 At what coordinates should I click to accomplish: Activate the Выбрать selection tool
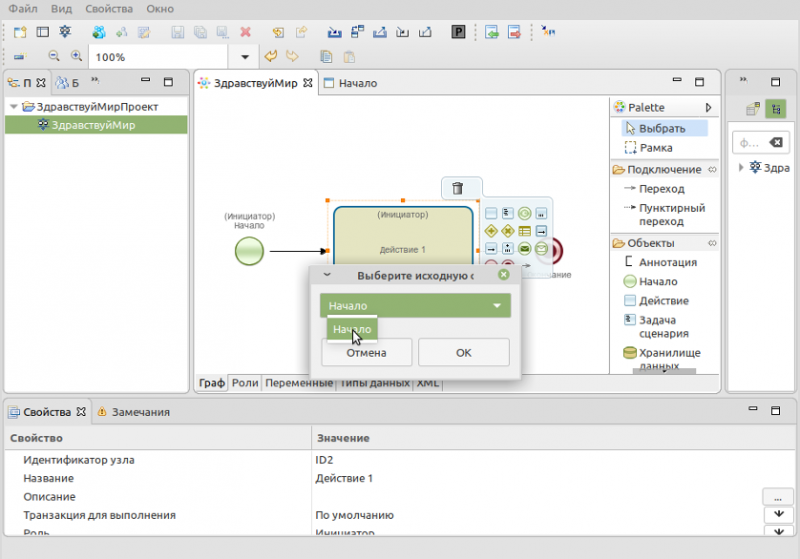pos(661,128)
